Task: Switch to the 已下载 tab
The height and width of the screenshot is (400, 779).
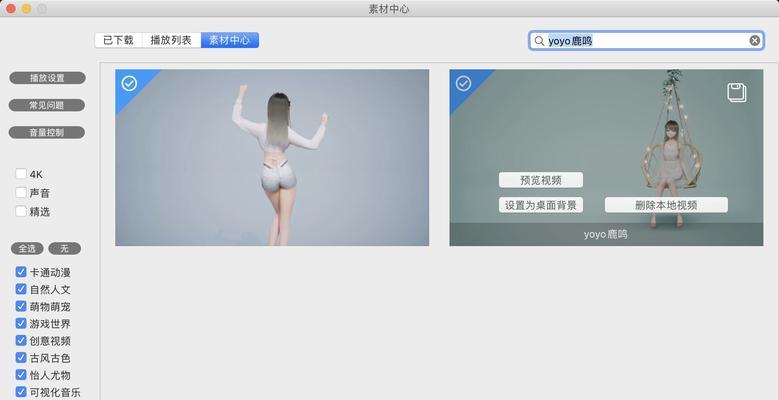Action: click(x=118, y=40)
